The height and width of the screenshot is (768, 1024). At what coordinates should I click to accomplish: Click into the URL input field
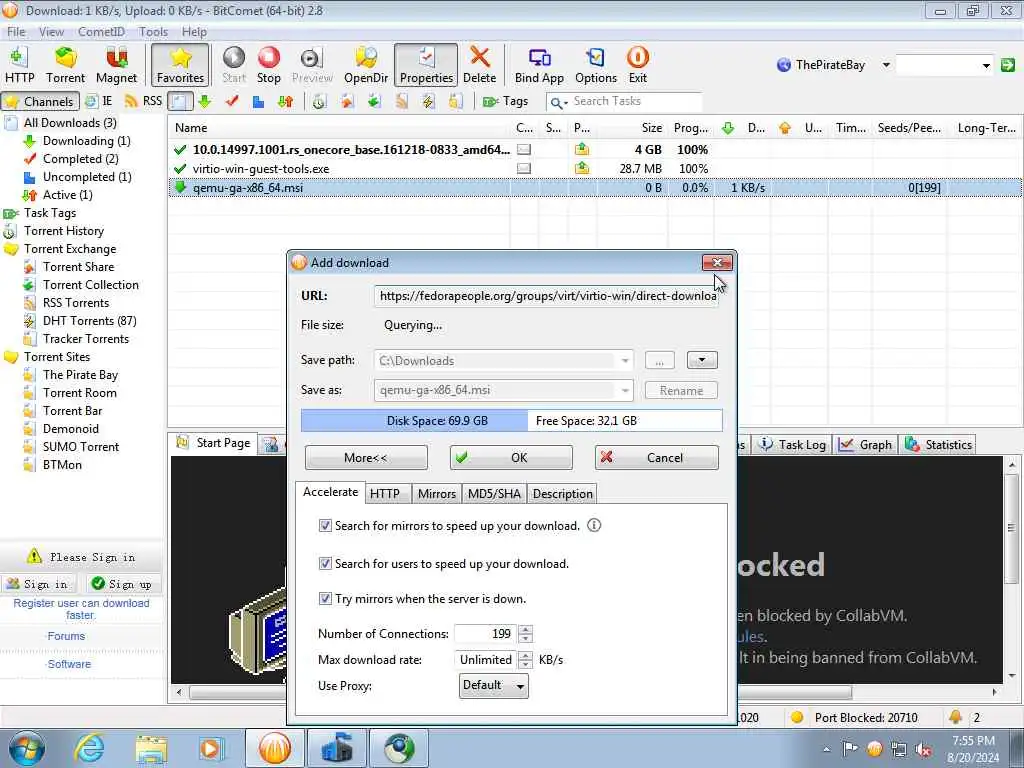click(547, 296)
